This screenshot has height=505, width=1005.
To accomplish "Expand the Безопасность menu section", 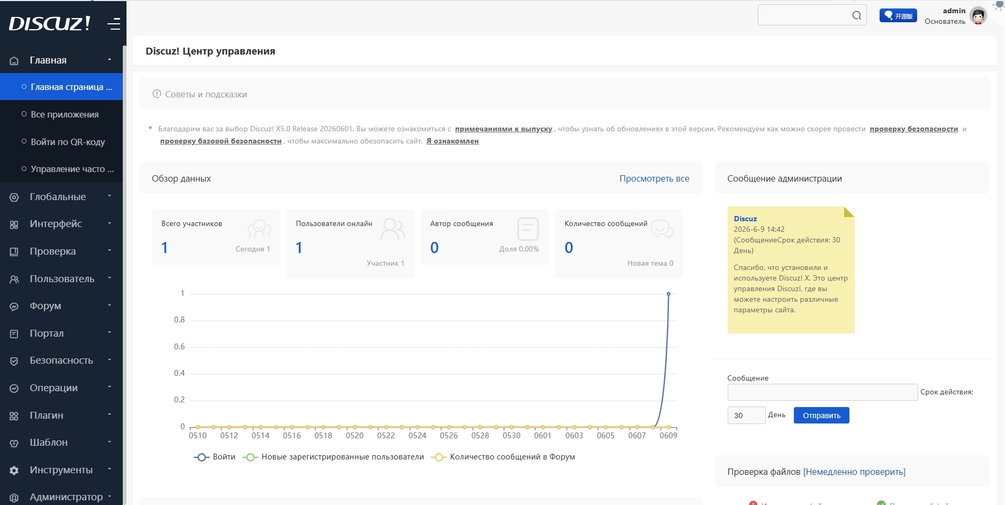I will coord(61,360).
